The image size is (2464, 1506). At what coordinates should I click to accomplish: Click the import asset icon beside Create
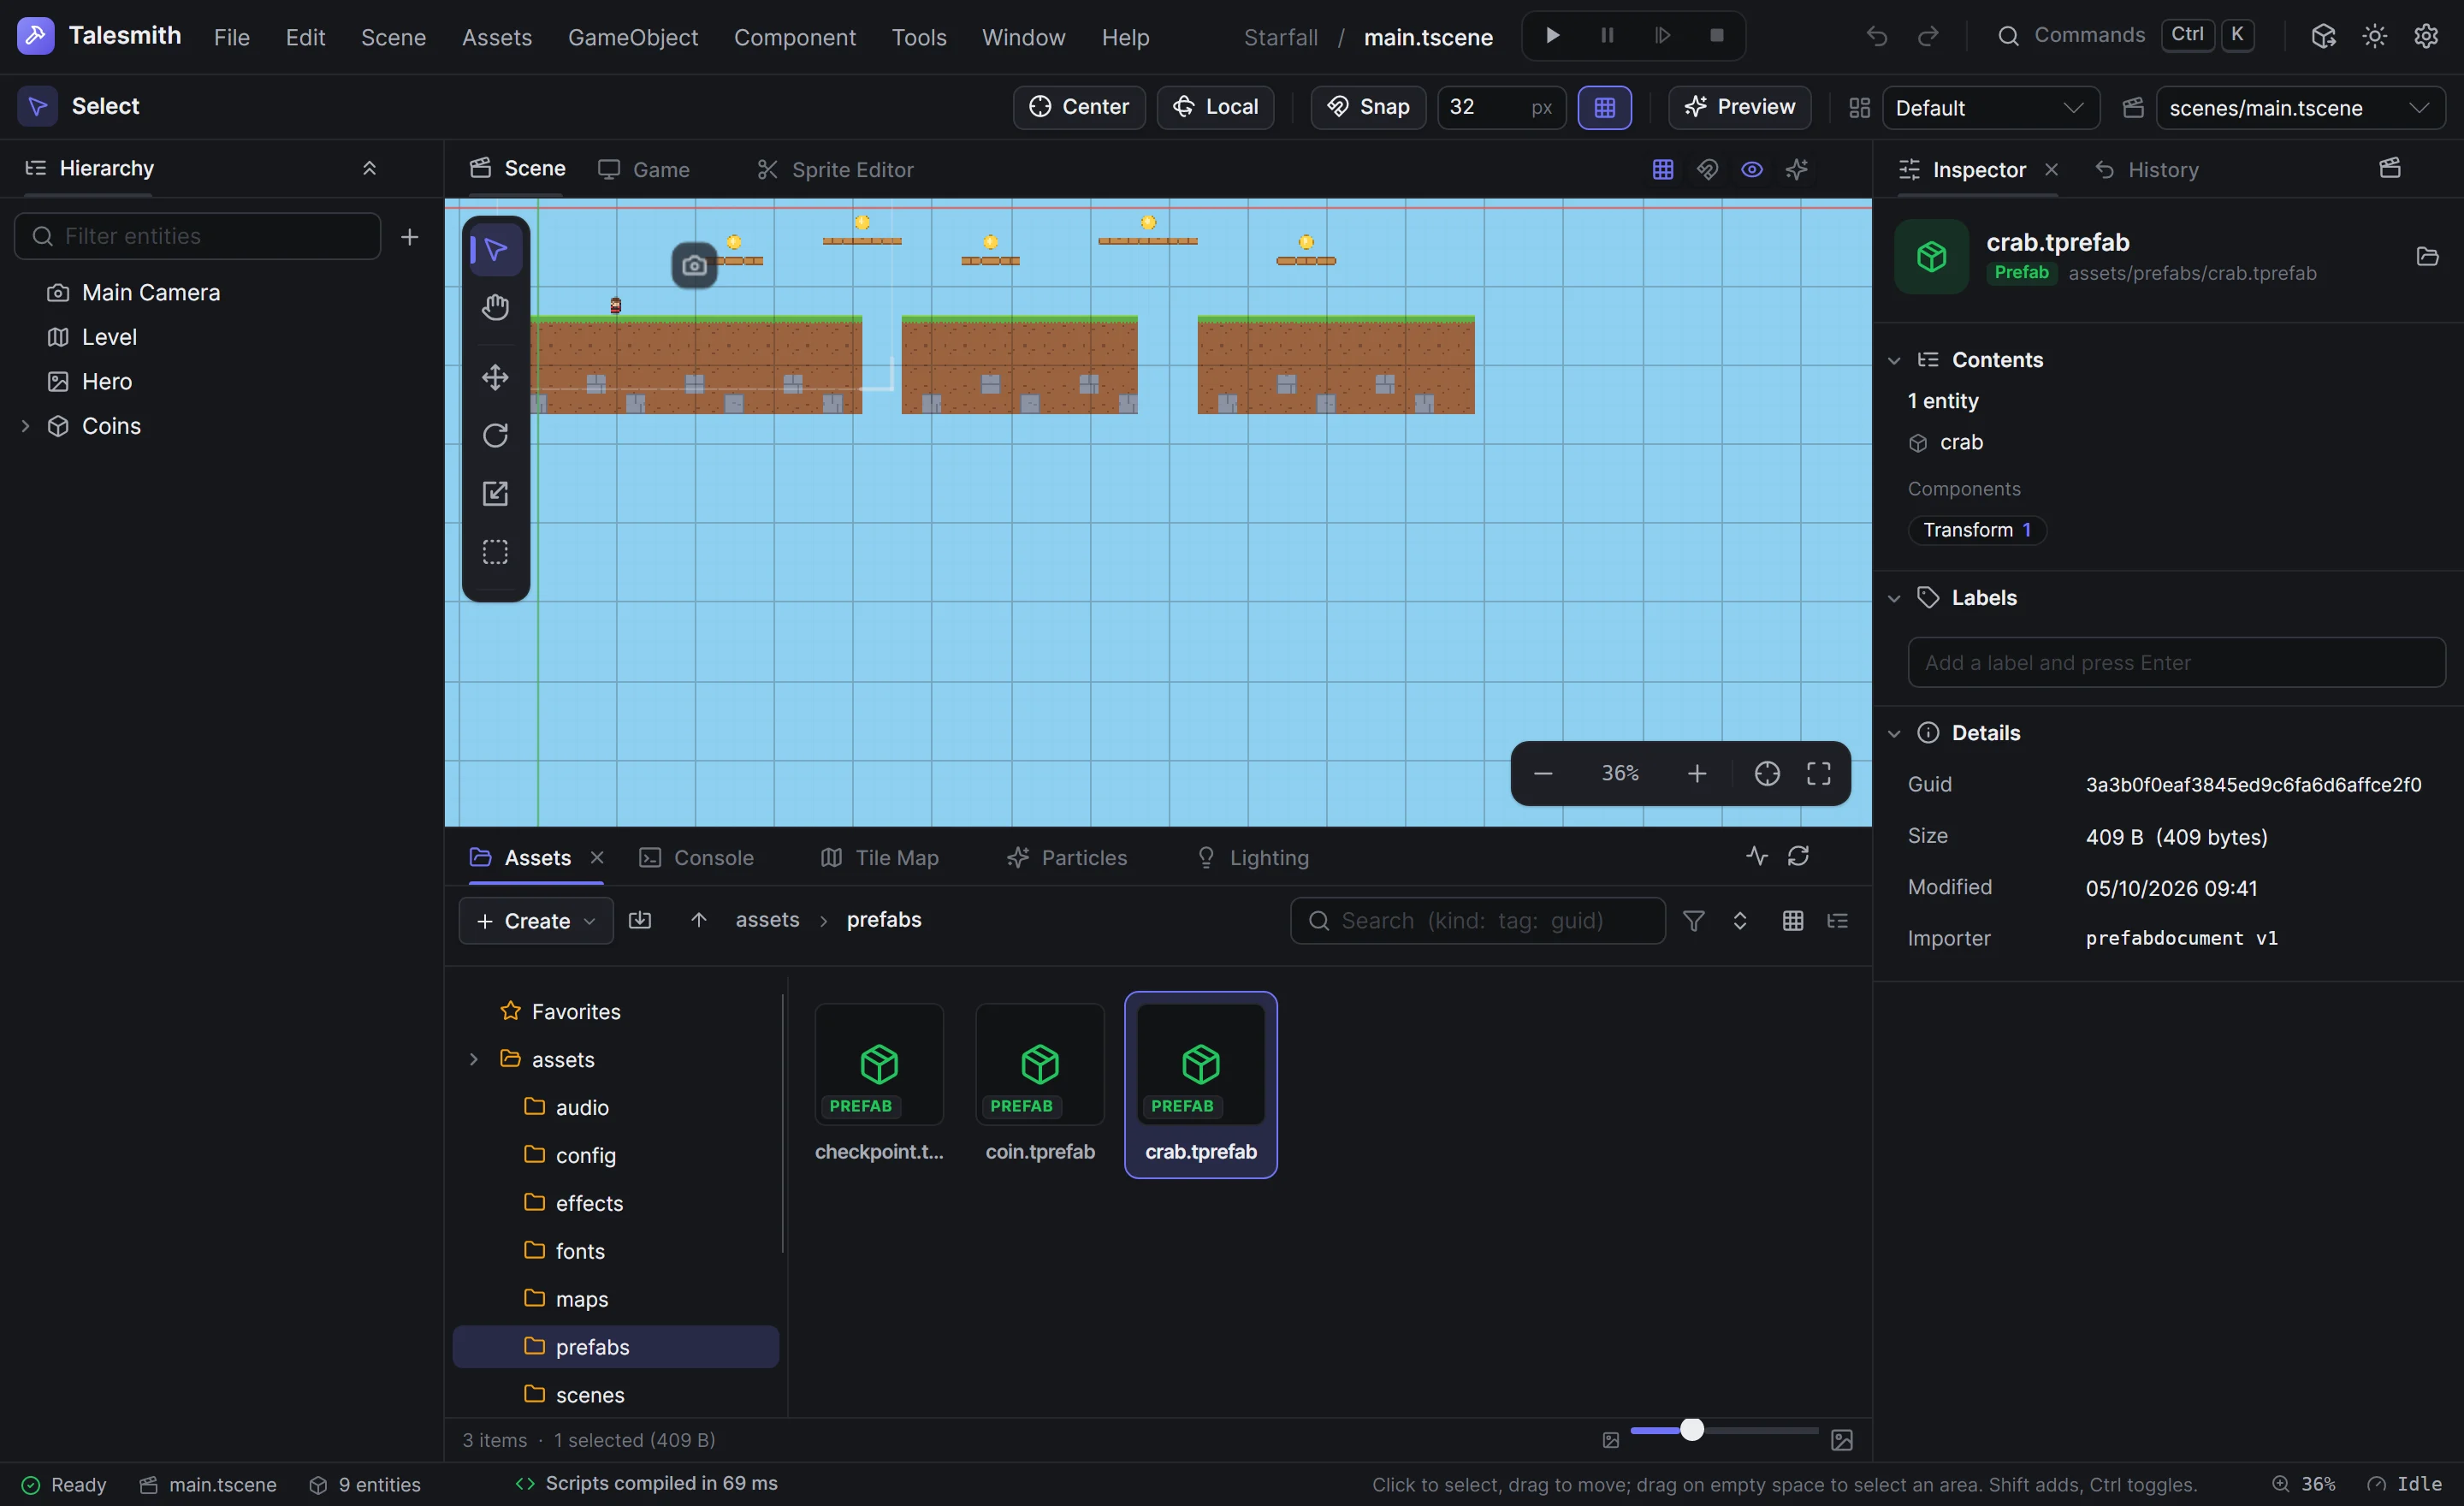pos(640,920)
